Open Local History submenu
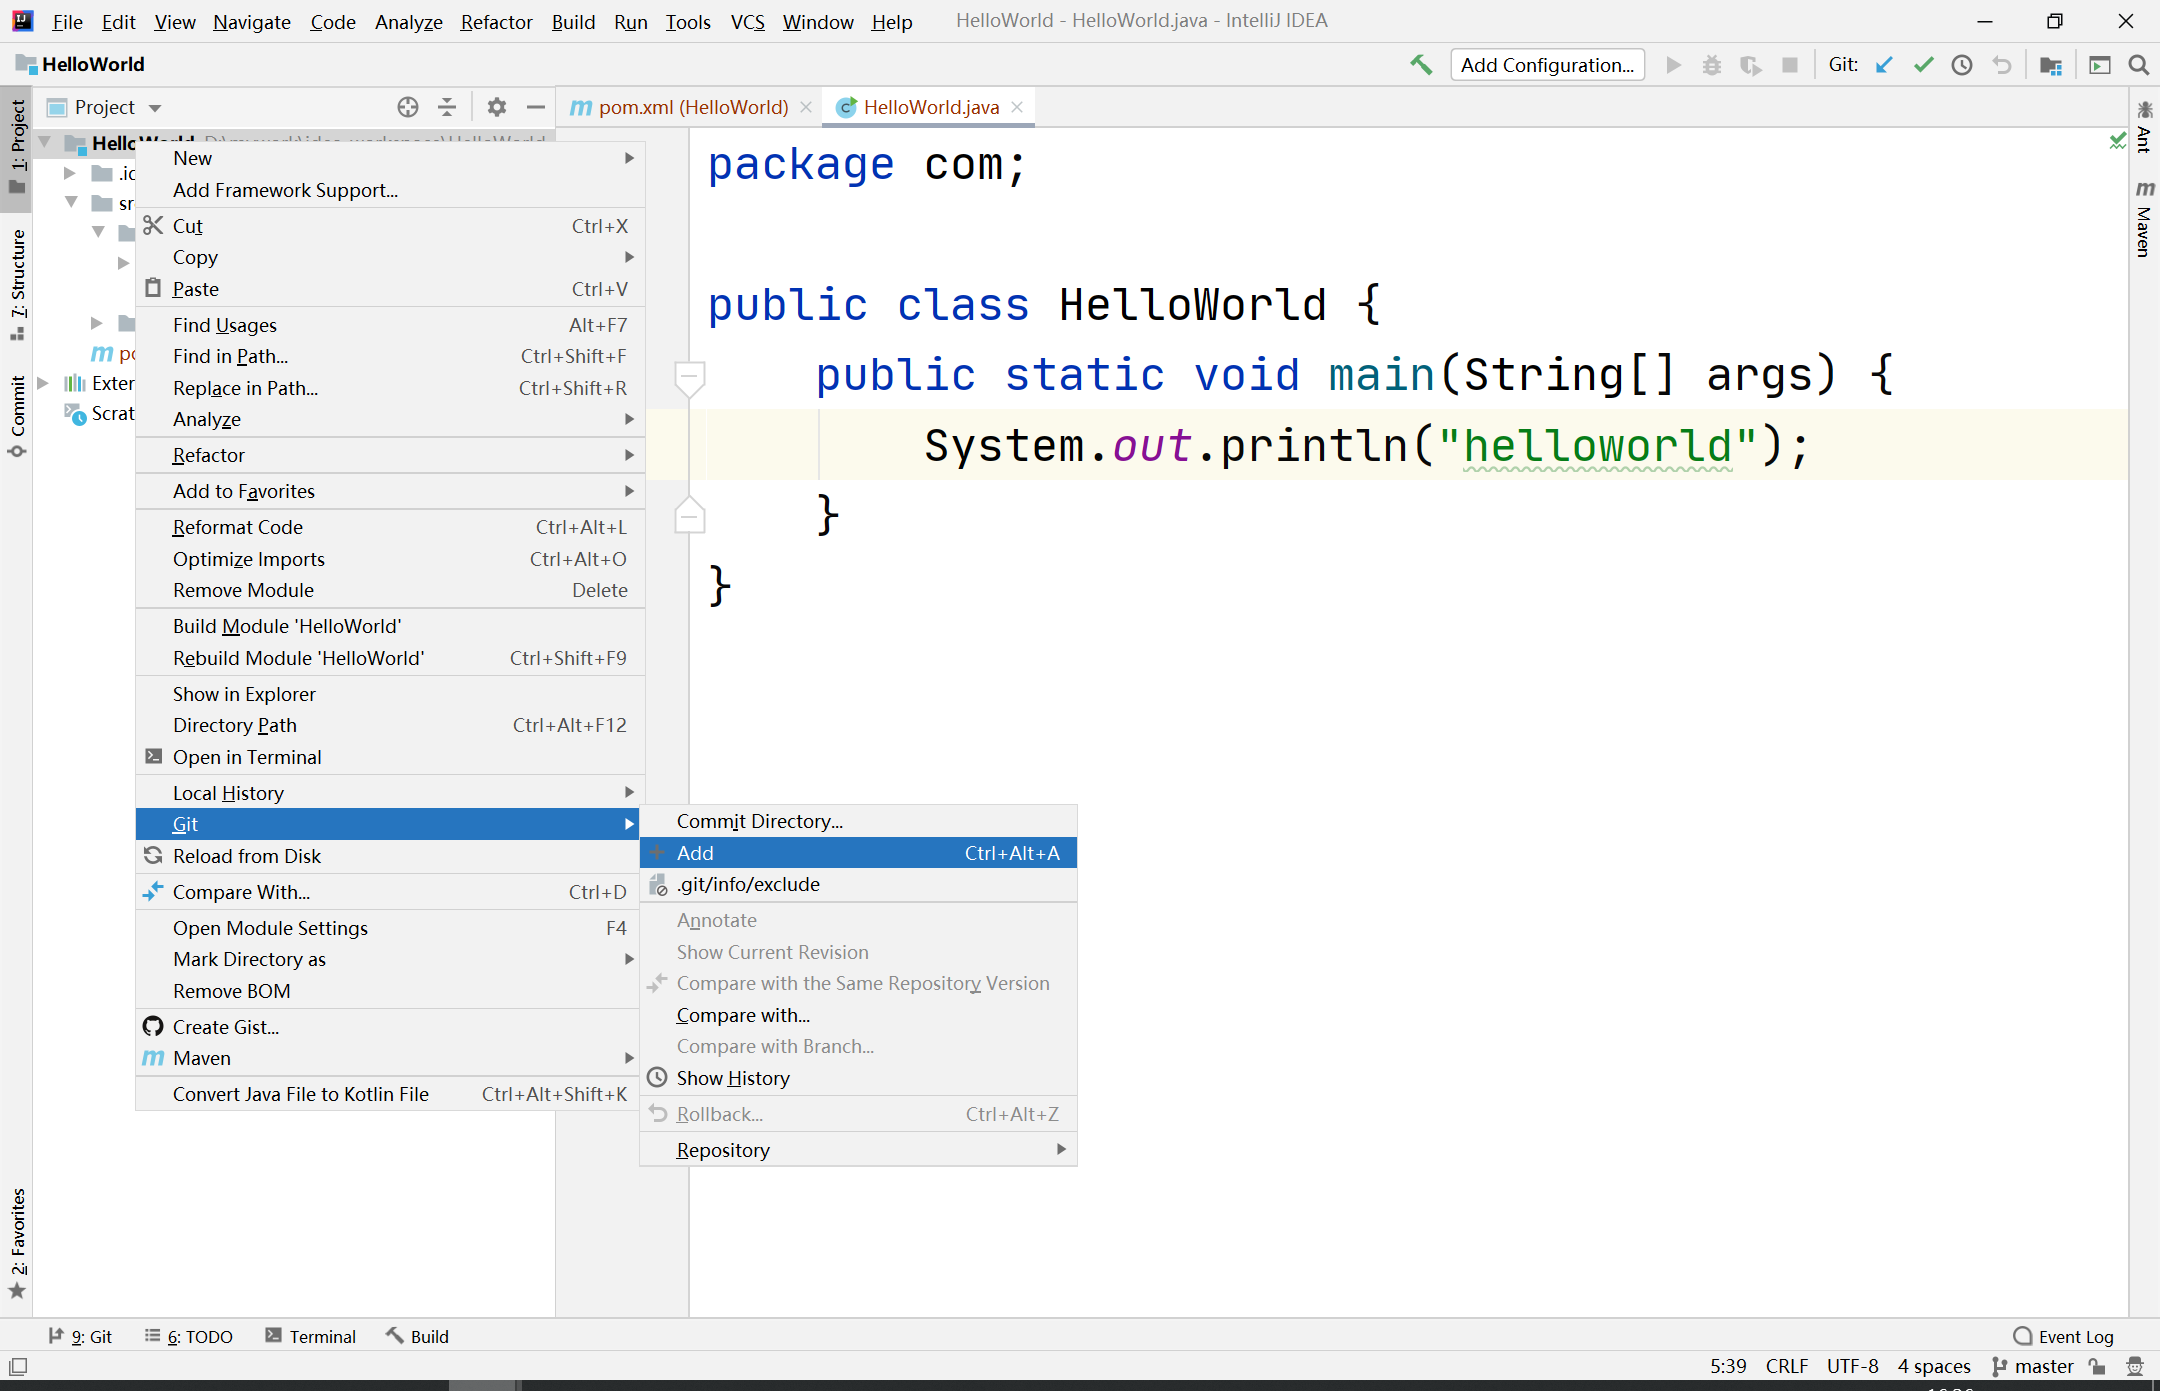This screenshot has height=1391, width=2160. coord(390,793)
